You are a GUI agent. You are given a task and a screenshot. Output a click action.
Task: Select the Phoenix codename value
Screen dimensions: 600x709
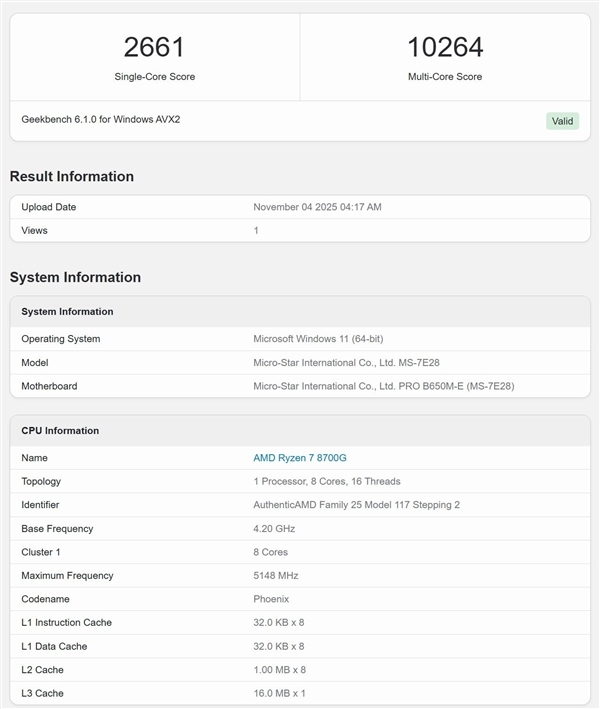[x=271, y=599]
